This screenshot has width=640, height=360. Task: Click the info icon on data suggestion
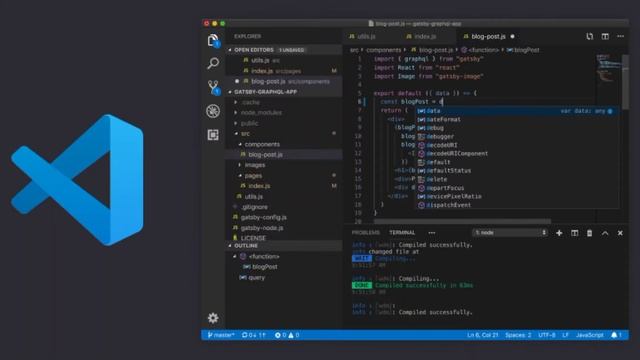pyautogui.click(x=610, y=111)
